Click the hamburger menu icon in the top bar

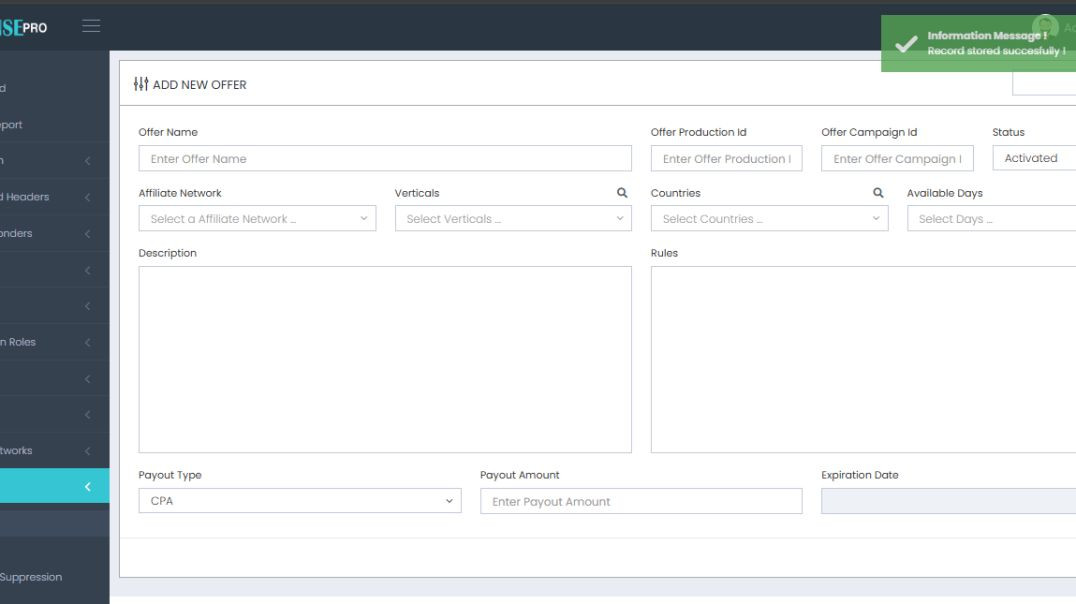(91, 25)
